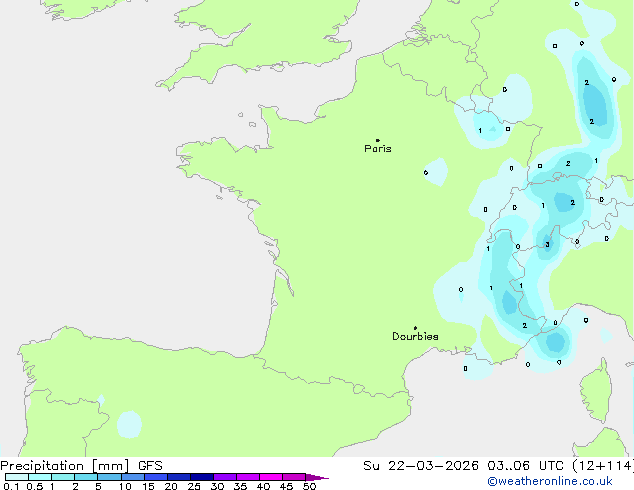Select the 1–2 mm legend color

pyautogui.click(x=63, y=477)
